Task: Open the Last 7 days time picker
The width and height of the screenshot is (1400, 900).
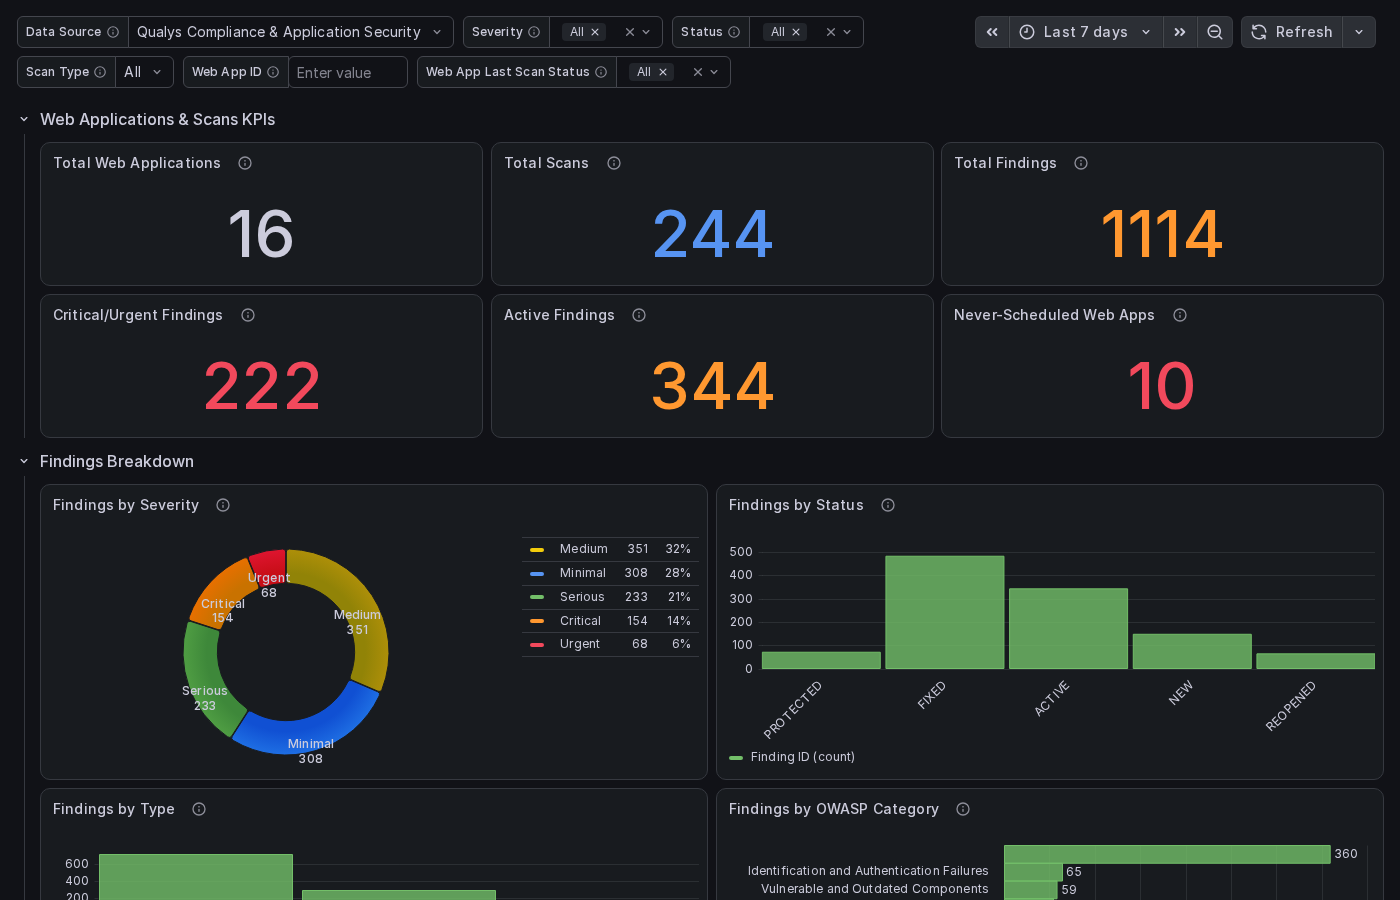Action: pos(1086,32)
